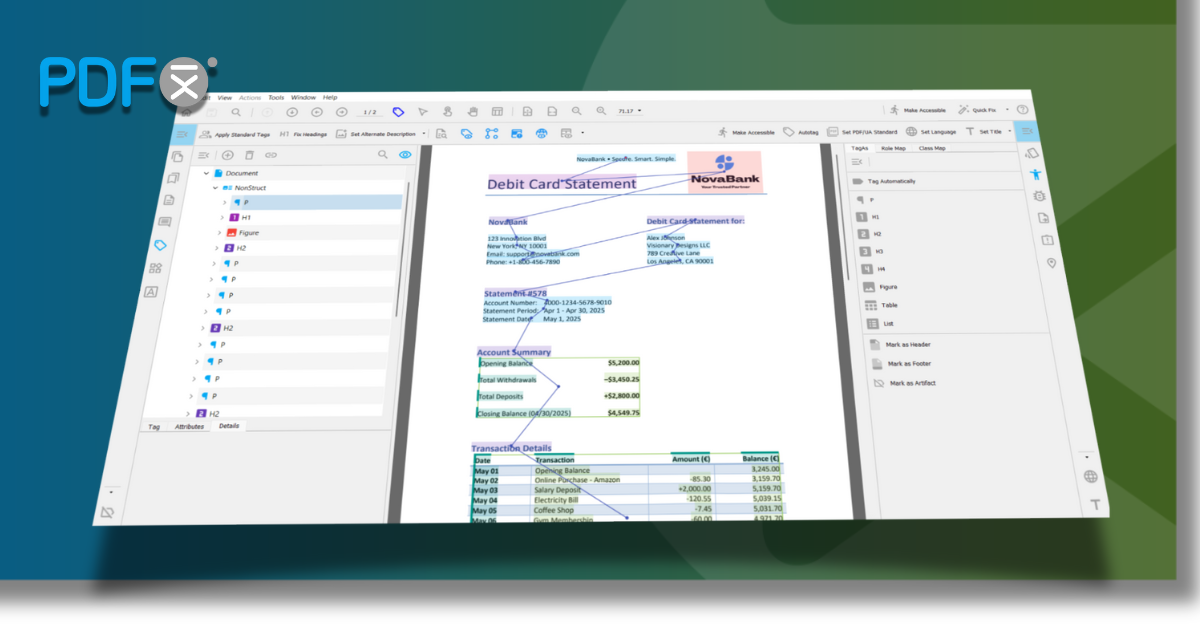
Task: Click Mark as Footer
Action: [901, 363]
